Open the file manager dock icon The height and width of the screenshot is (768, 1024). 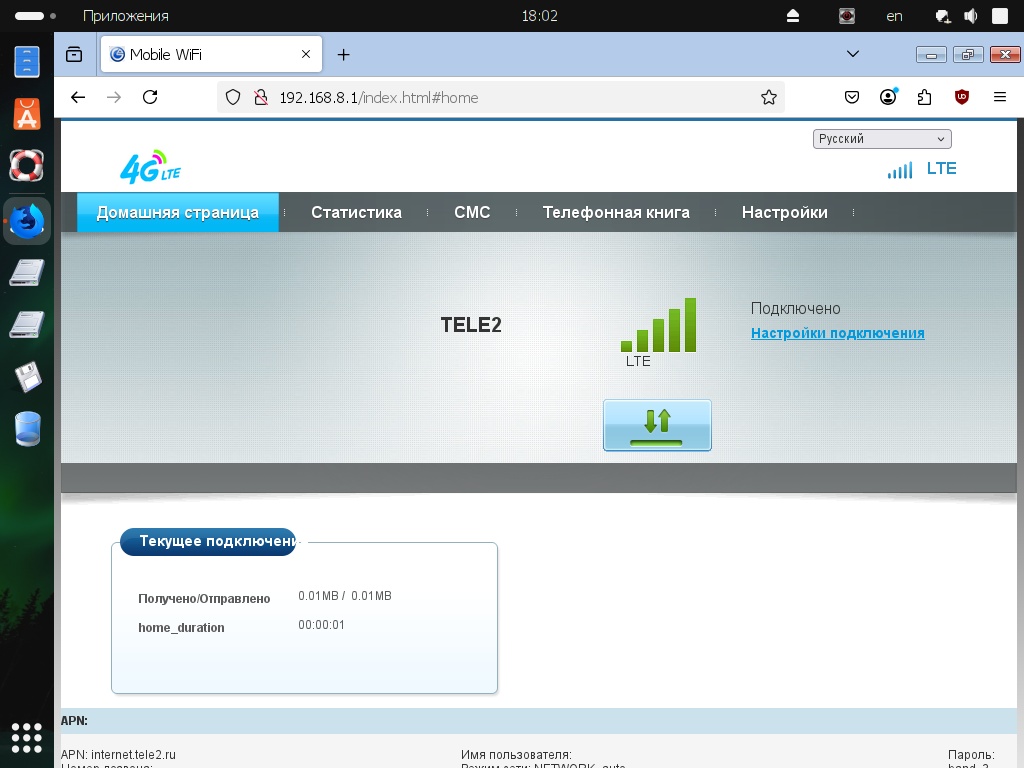tap(27, 62)
